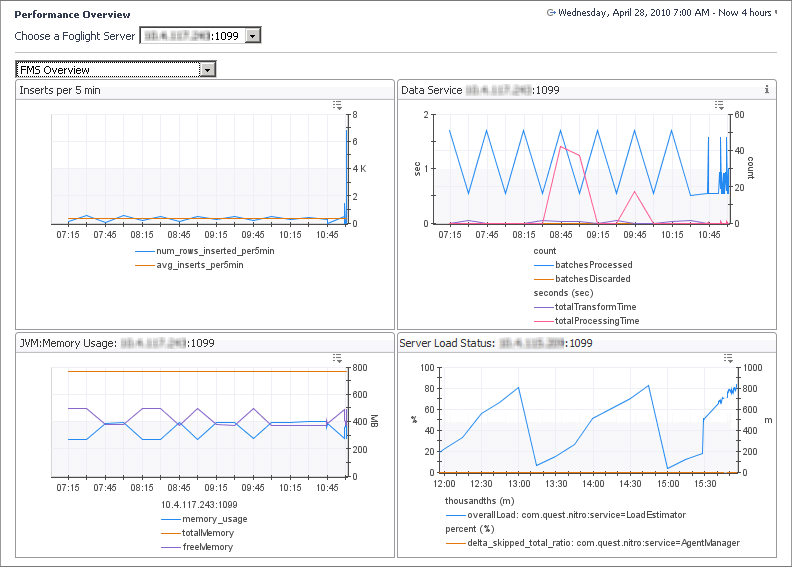Open the Foglight Server dropdown

pos(253,36)
